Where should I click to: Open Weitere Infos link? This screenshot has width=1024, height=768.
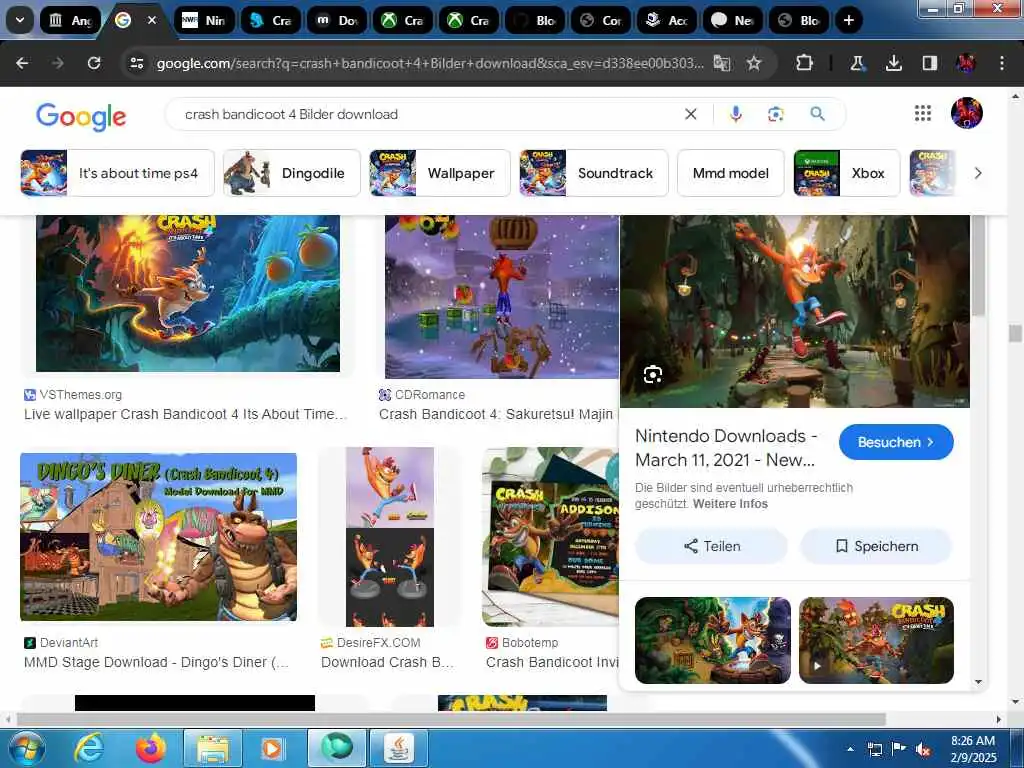(730, 504)
